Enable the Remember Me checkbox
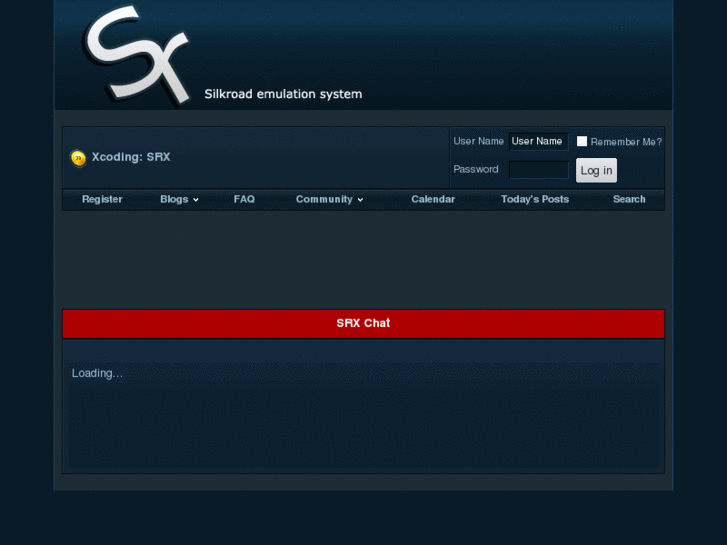The width and height of the screenshot is (727, 545). point(581,141)
